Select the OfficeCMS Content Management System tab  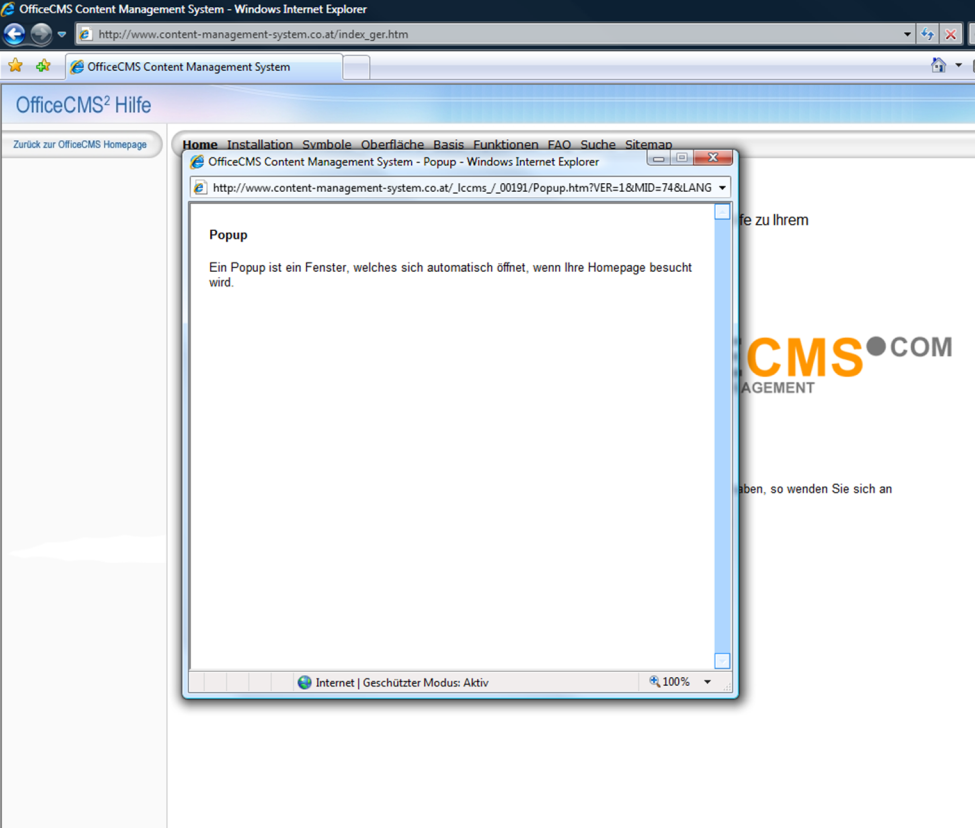204,67
